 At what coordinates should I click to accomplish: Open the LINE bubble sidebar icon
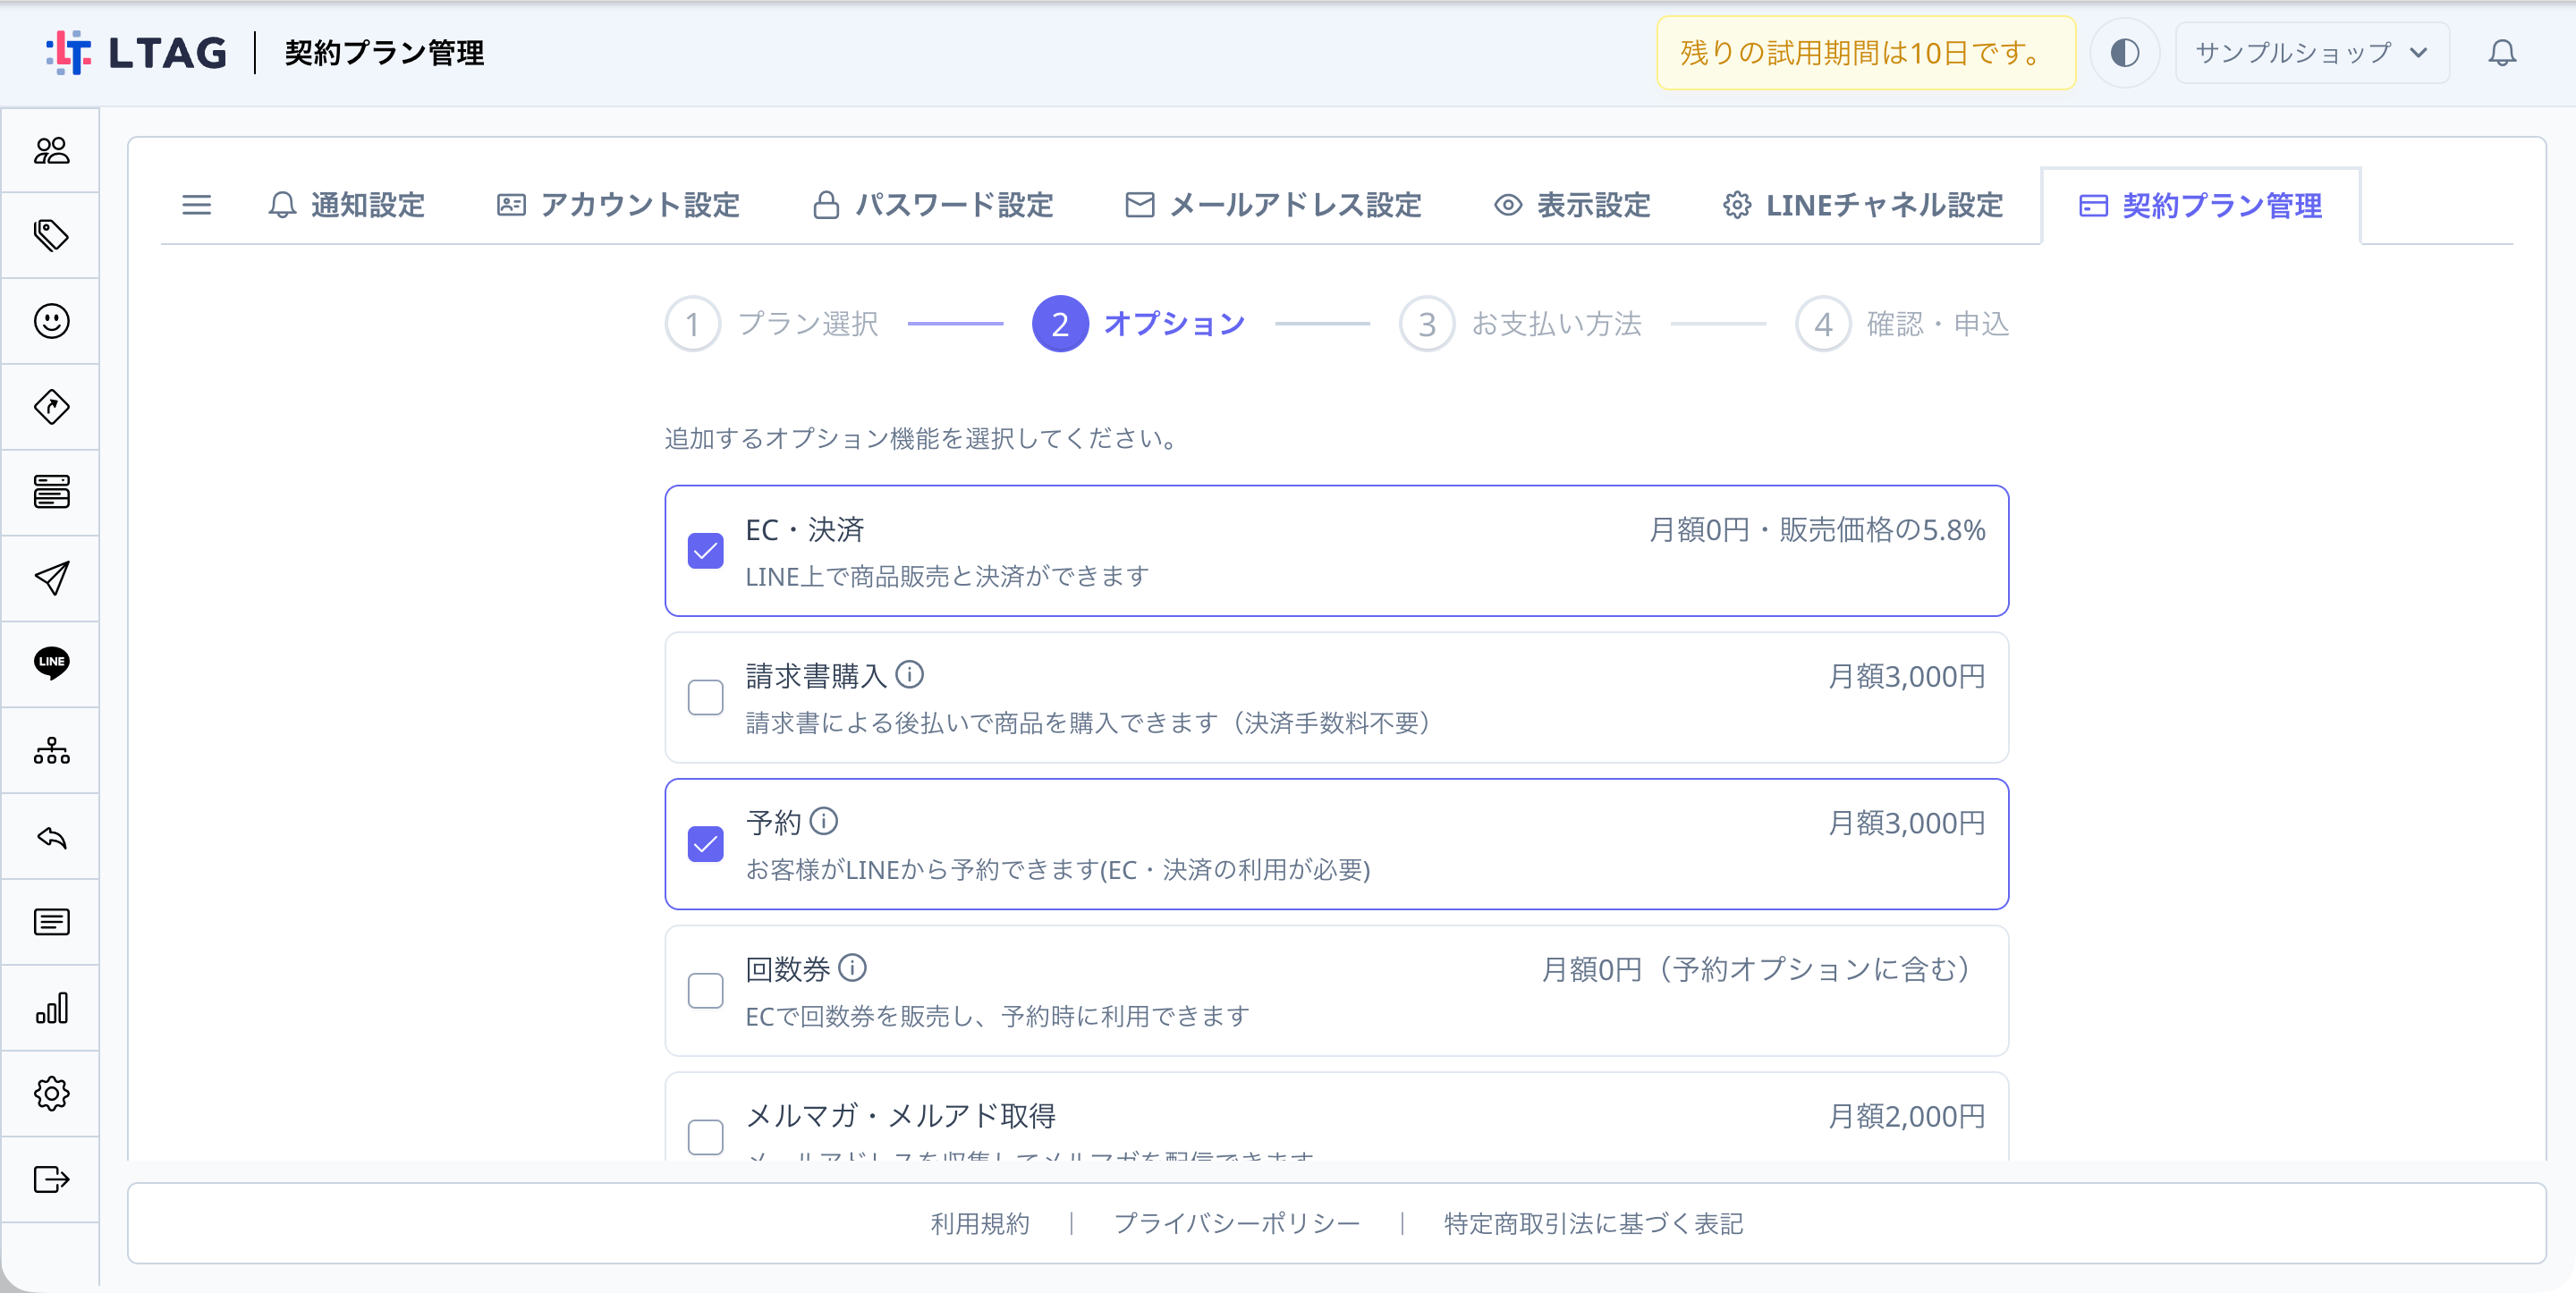pos(51,663)
